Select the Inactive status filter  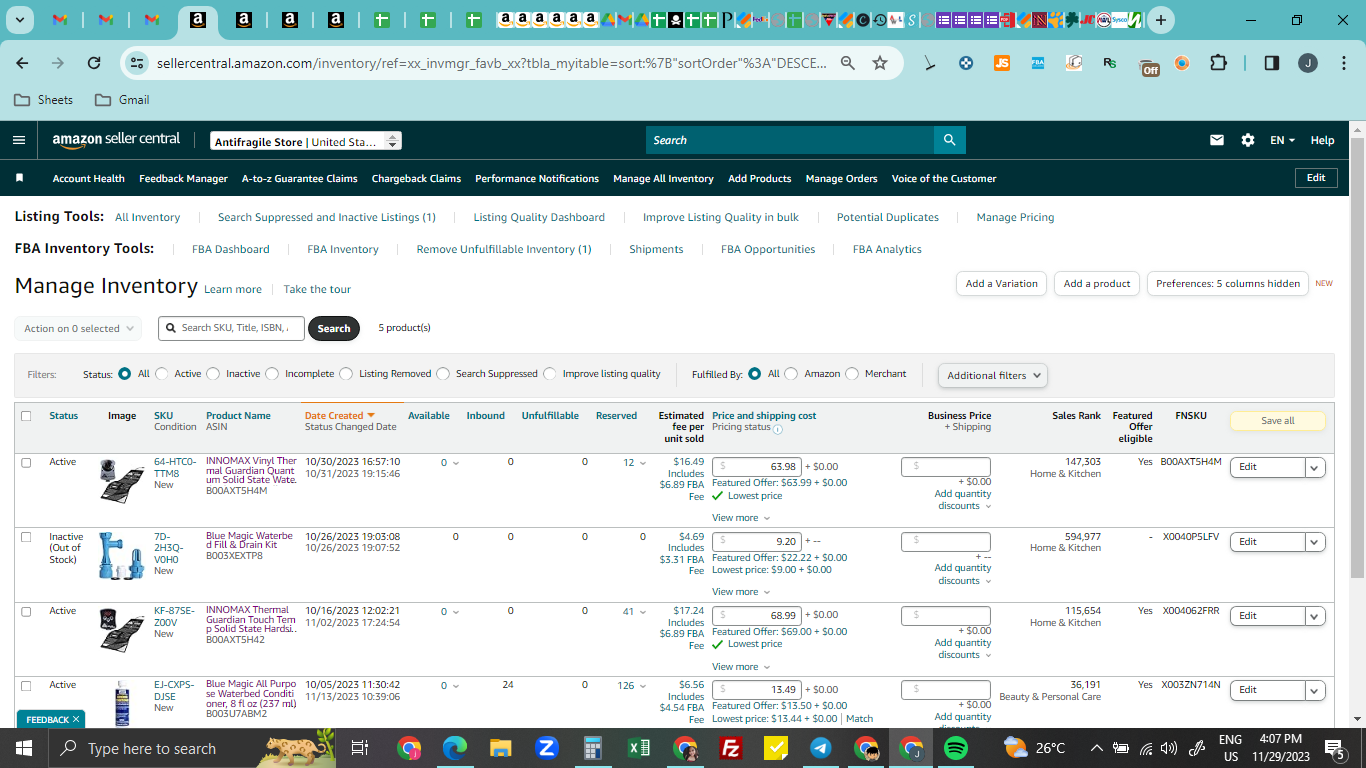[213, 374]
